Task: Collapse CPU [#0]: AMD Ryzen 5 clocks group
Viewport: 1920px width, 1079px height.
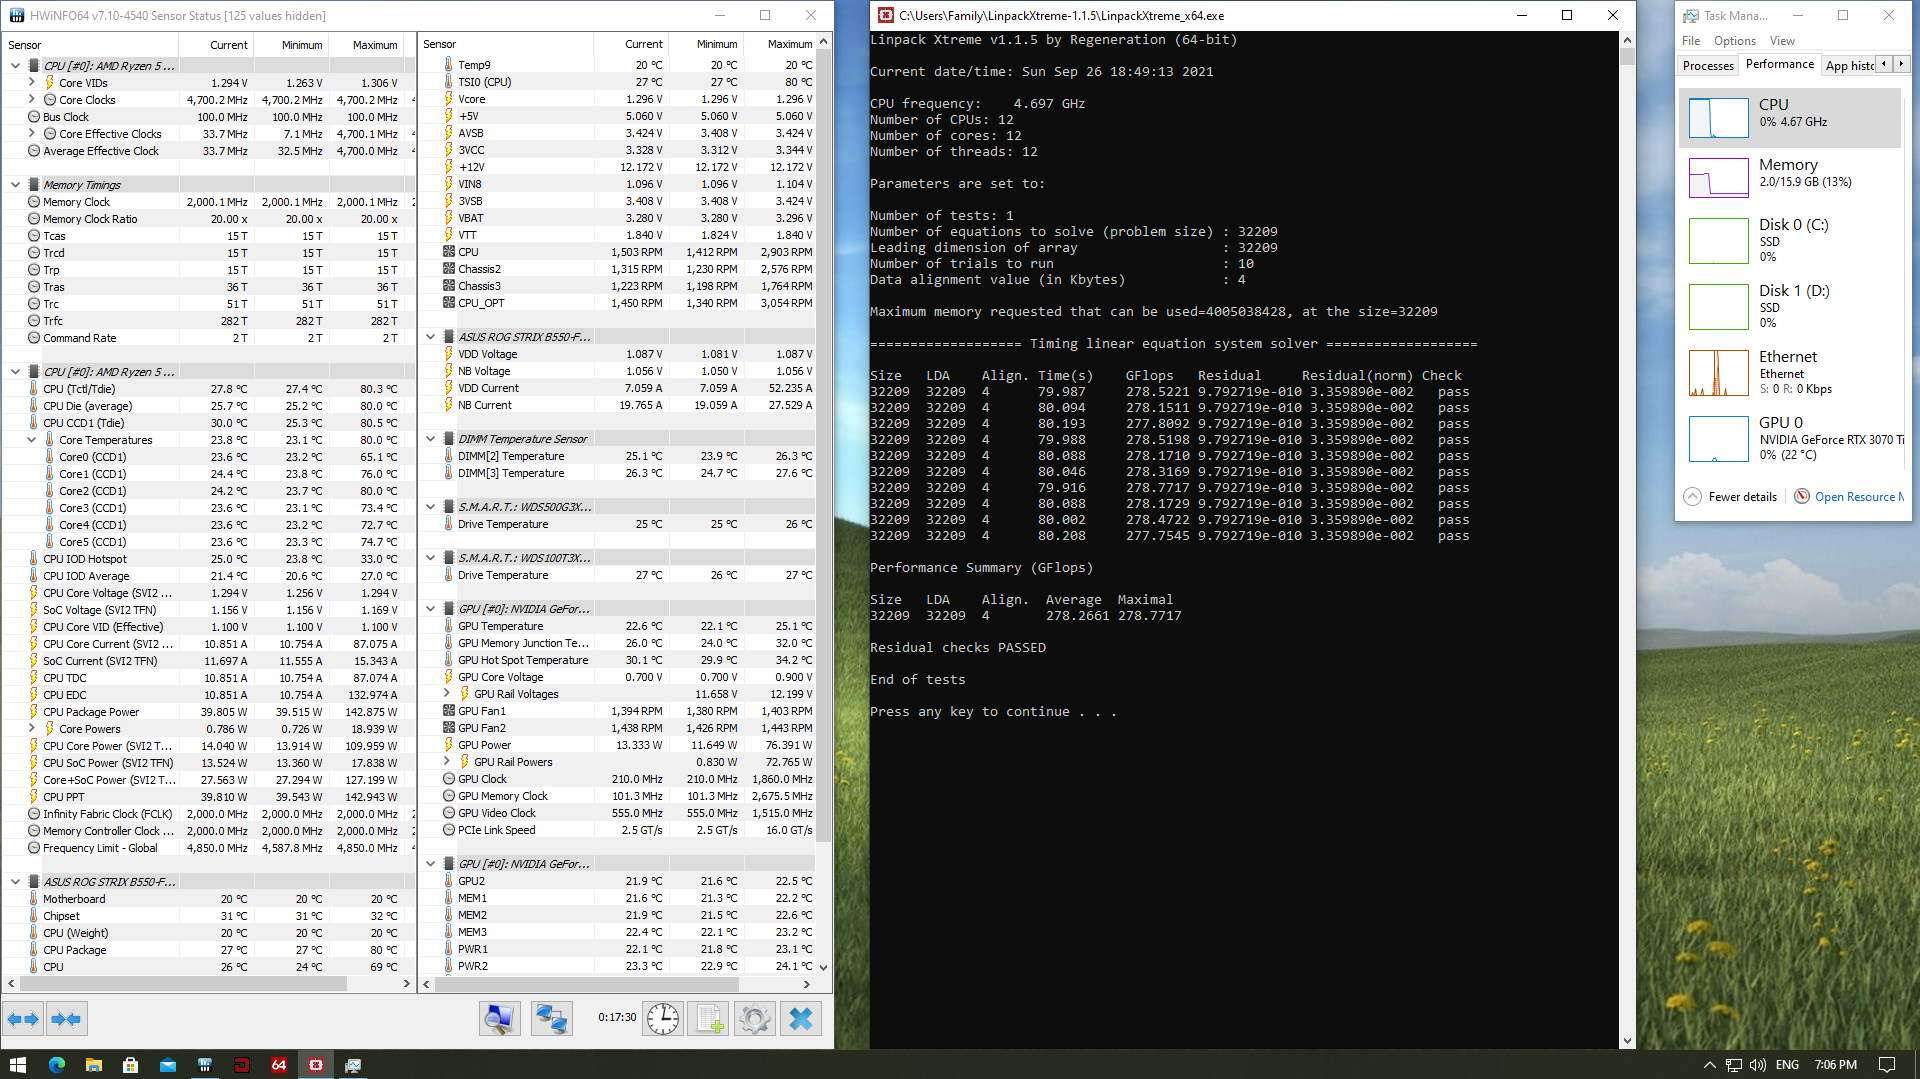Action: pyautogui.click(x=15, y=66)
